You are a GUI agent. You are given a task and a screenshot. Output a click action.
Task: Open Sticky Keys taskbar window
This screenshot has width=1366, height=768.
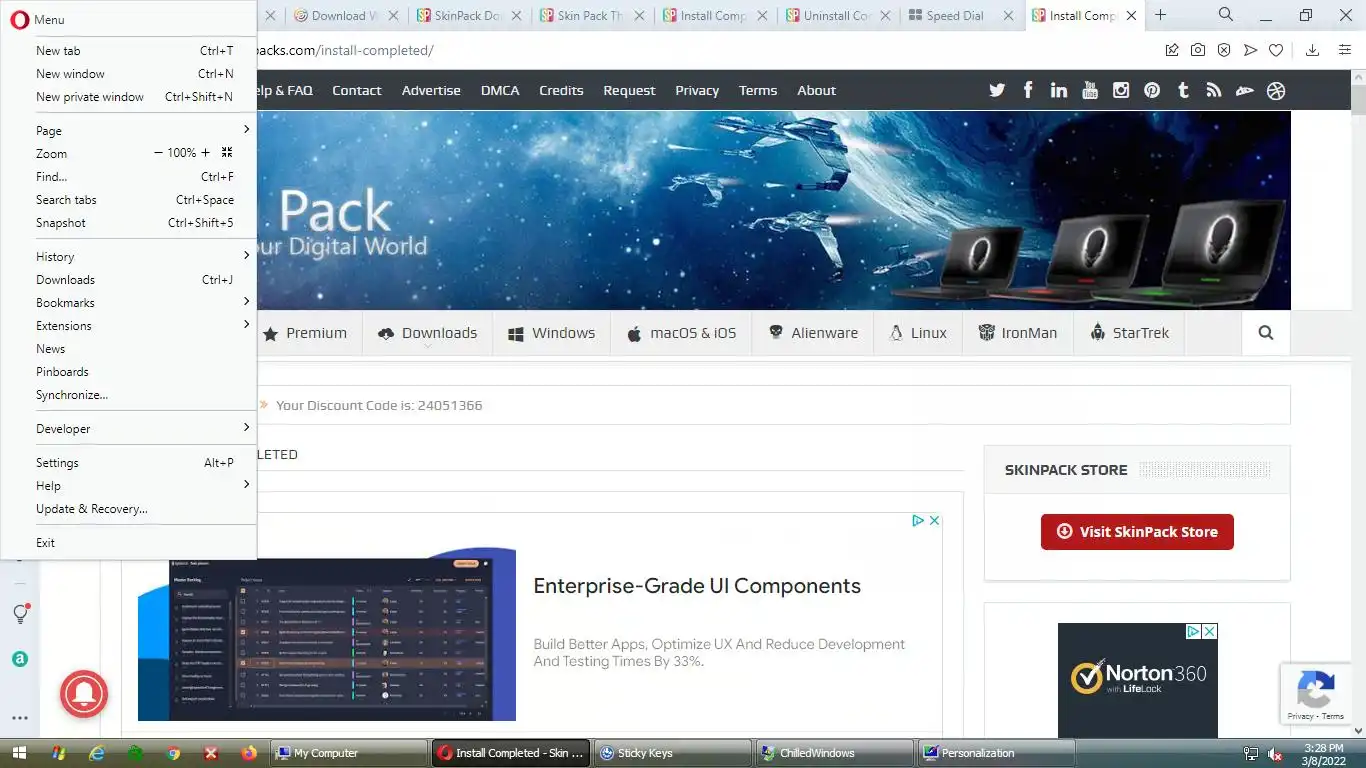click(672, 753)
